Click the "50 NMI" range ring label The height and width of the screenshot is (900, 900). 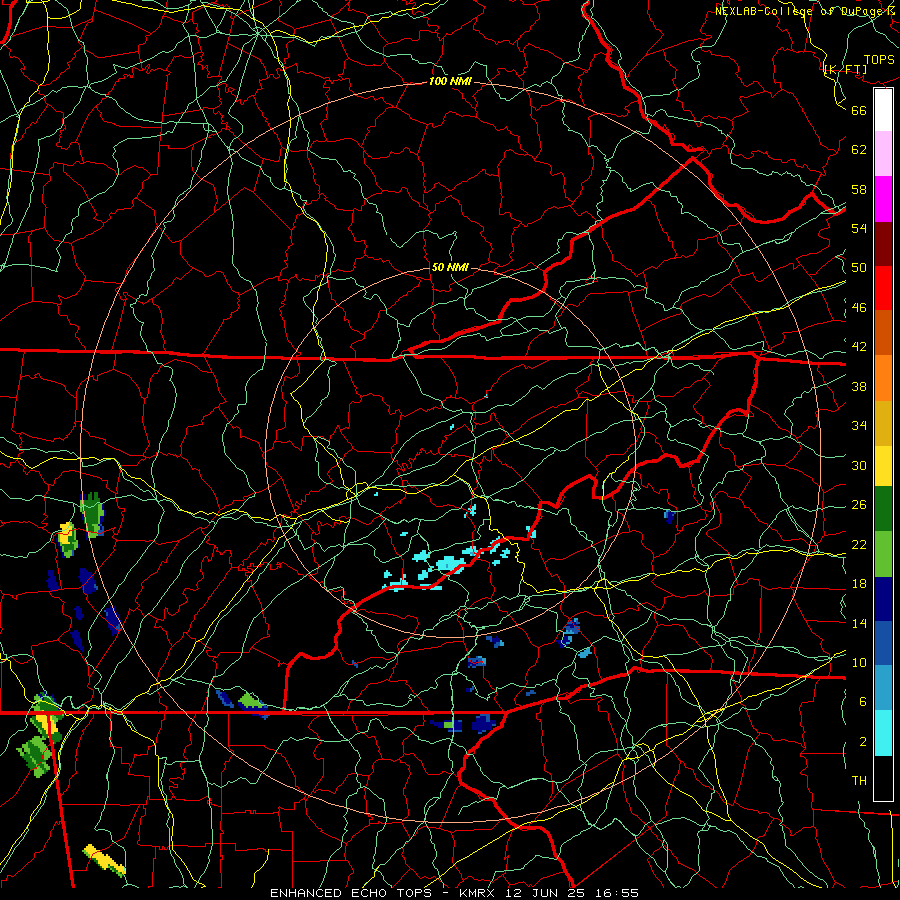pyautogui.click(x=450, y=267)
